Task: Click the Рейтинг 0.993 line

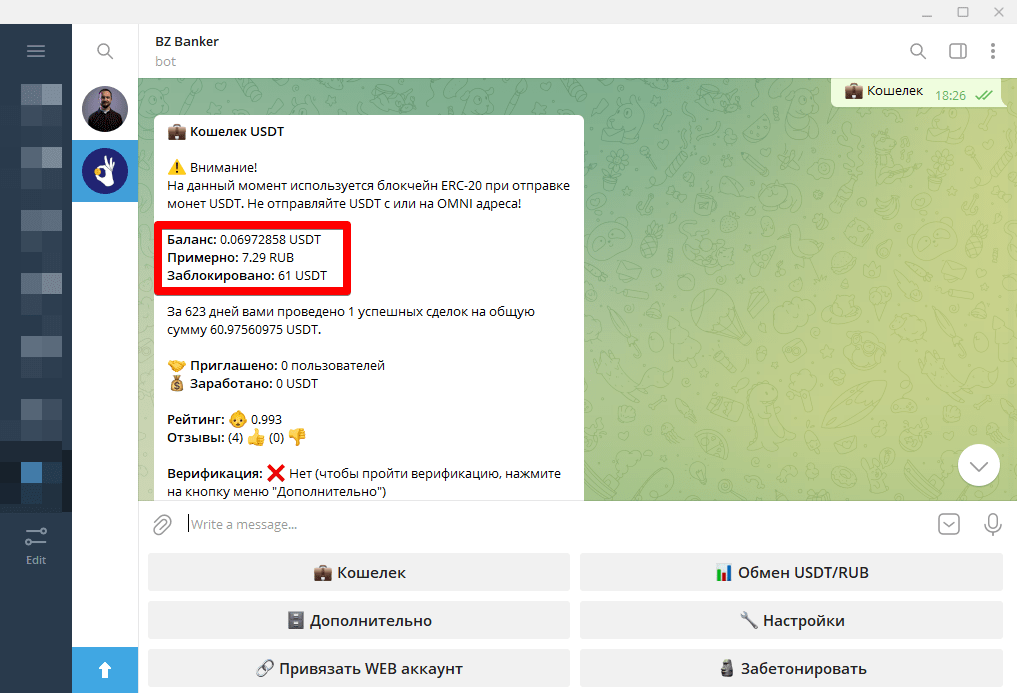Action: (x=224, y=419)
